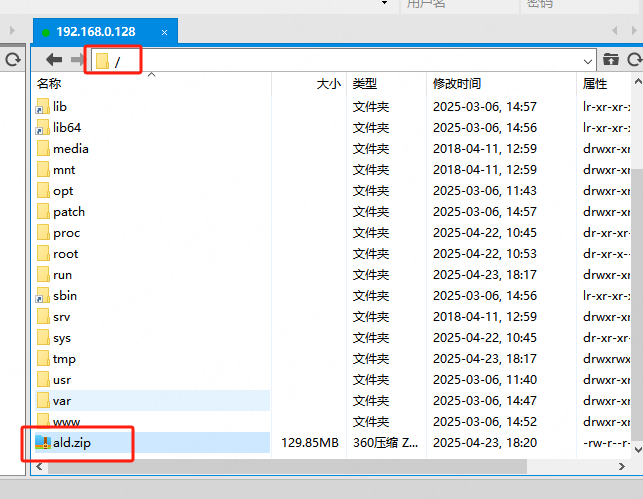This screenshot has height=499, width=643.
Task: Click the vertical scrollbar thumb
Action: 637,305
